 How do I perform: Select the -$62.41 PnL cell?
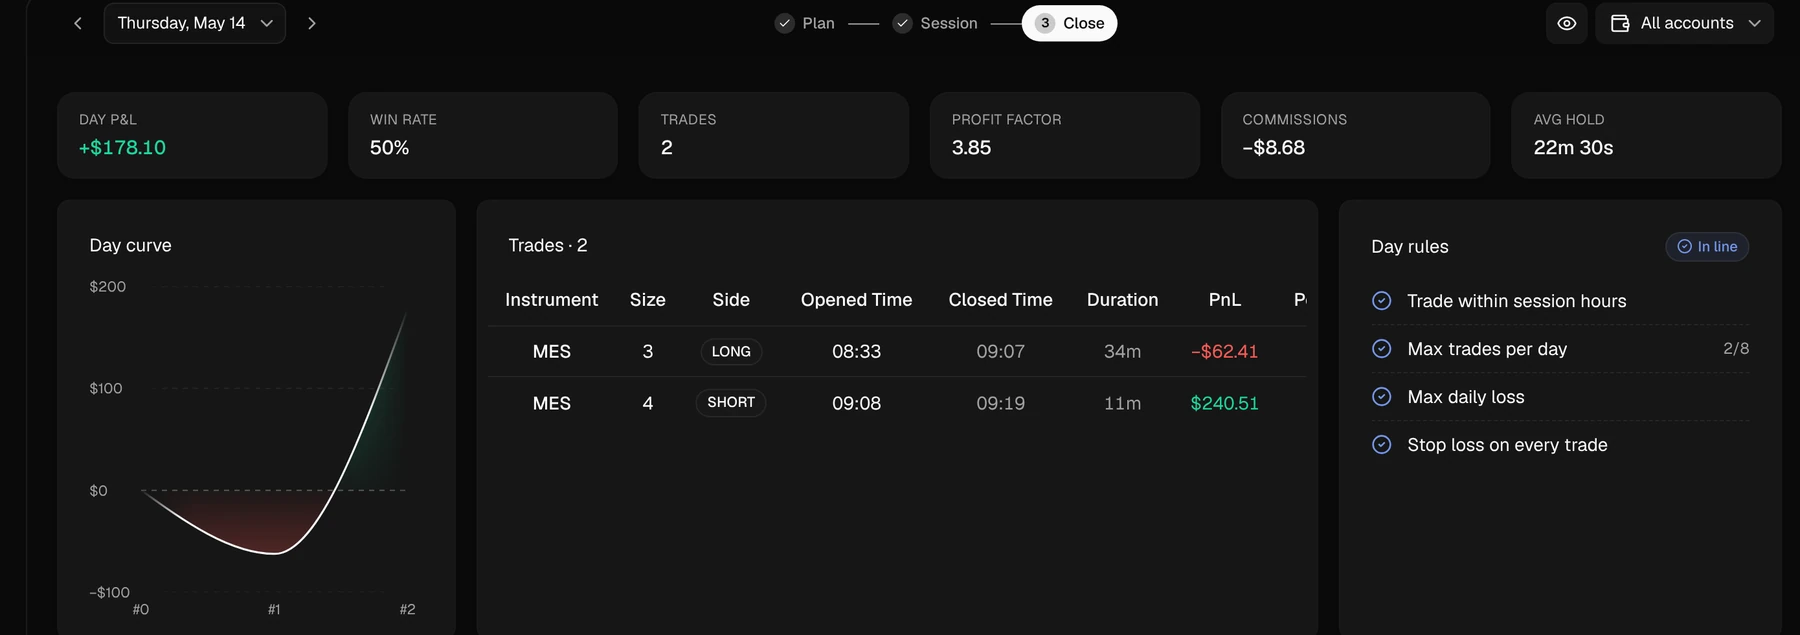coord(1225,352)
